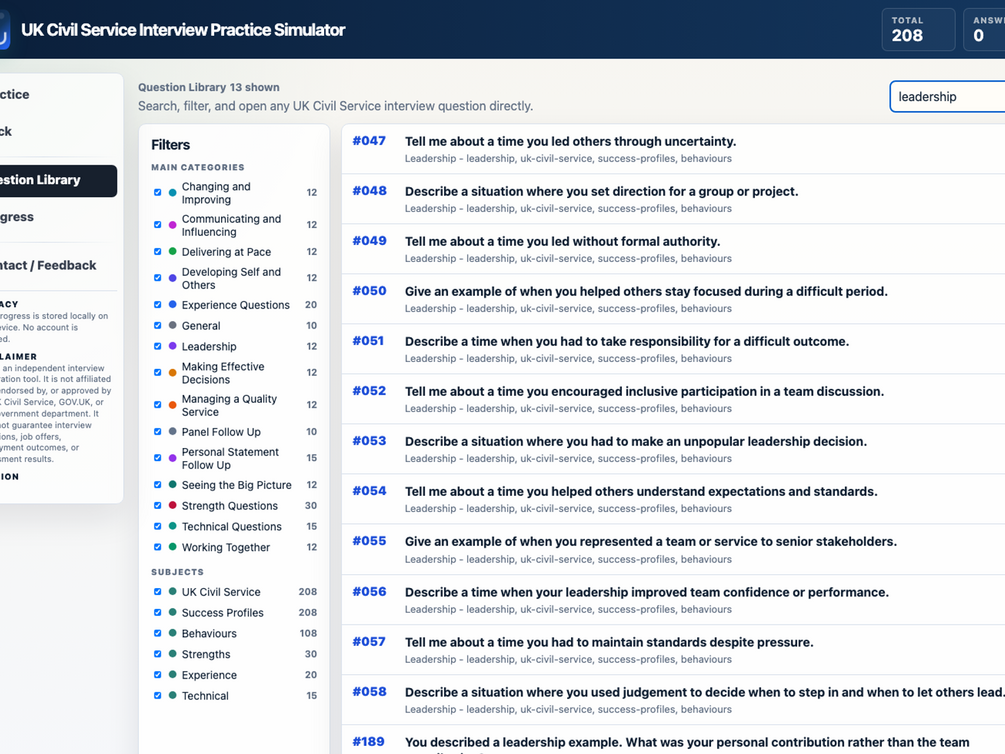Open question #055 representing team to stakeholders
Image resolution: width=1005 pixels, height=754 pixels.
click(673, 549)
